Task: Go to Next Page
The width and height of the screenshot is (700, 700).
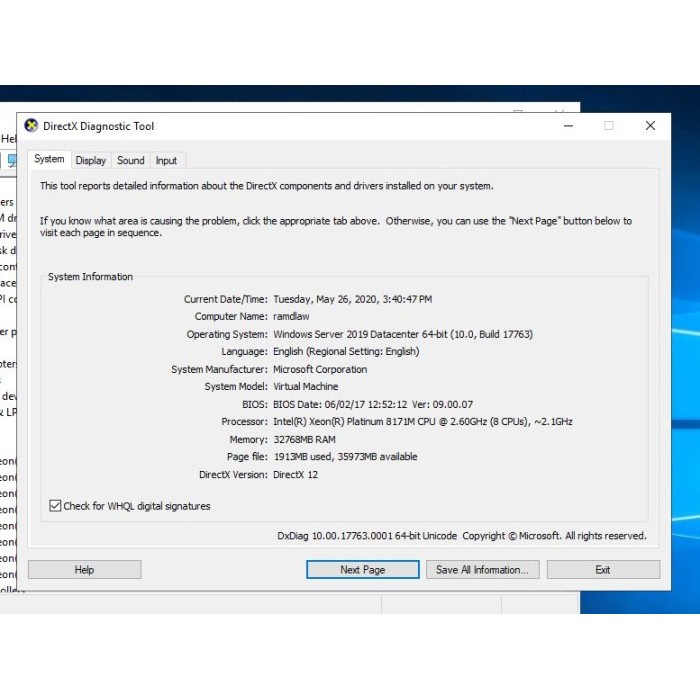Action: 362,570
